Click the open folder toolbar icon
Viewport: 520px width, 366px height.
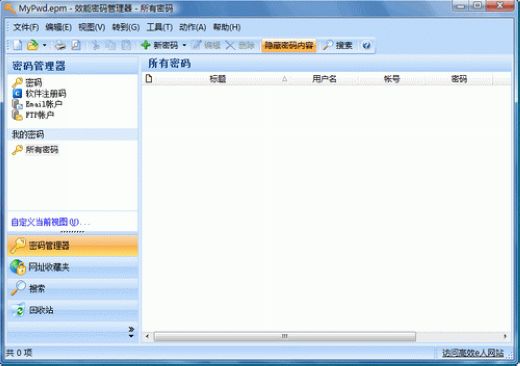(x=33, y=45)
